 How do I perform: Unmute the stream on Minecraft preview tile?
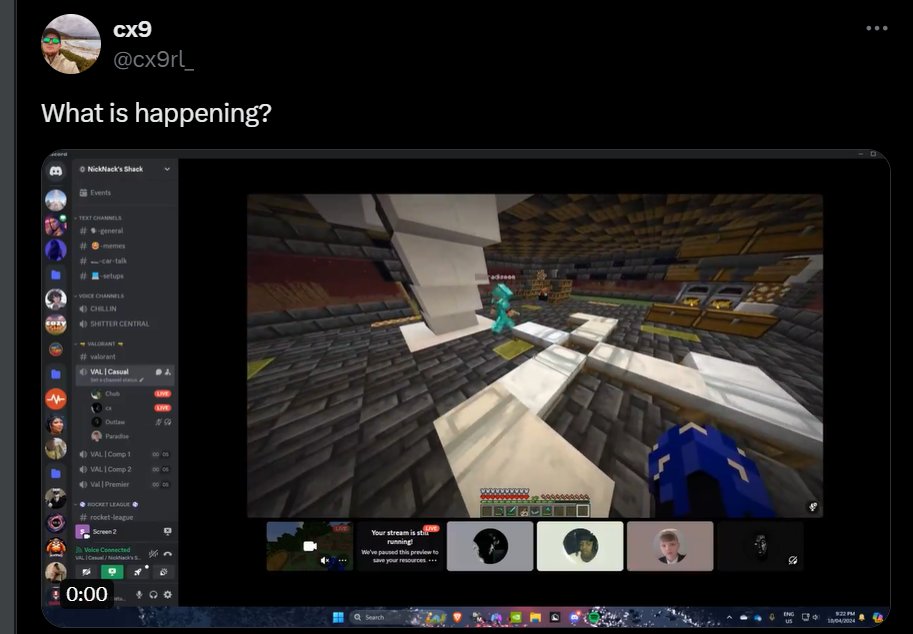(x=325, y=561)
